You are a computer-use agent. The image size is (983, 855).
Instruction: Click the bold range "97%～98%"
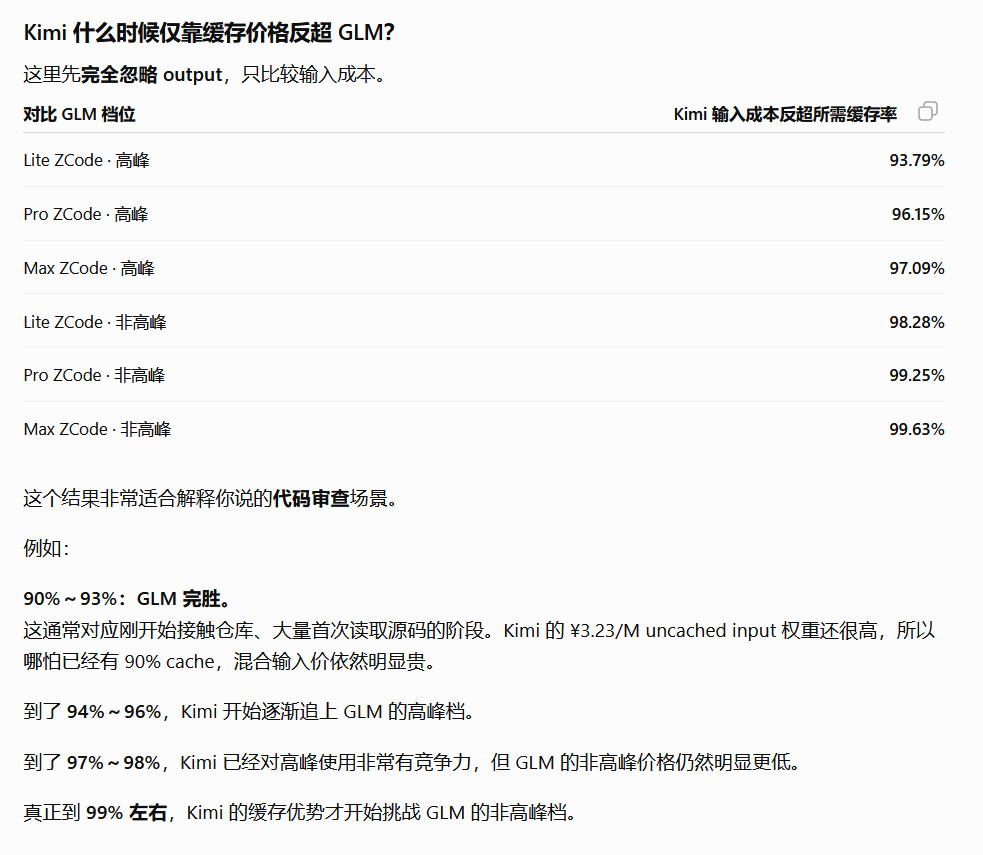click(x=113, y=763)
